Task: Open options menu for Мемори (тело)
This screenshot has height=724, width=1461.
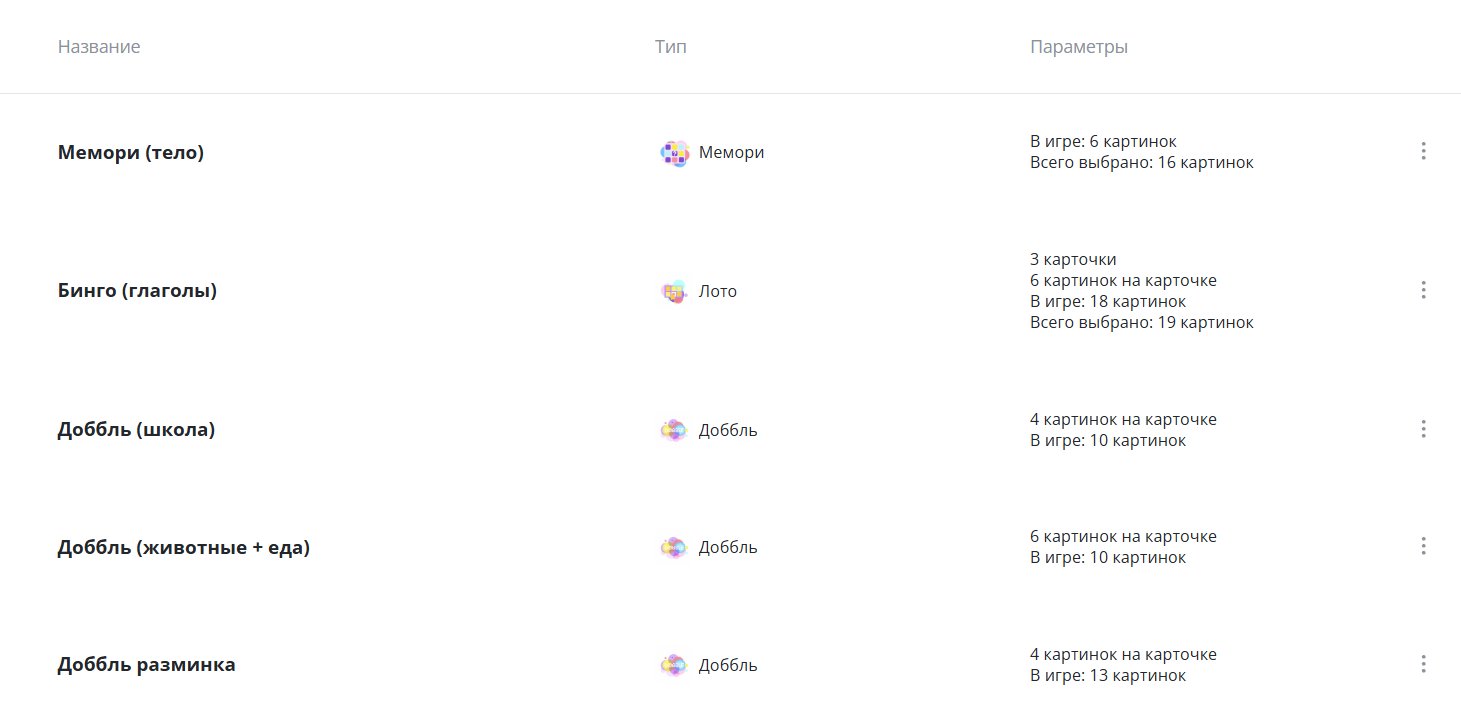Action: click(1423, 151)
